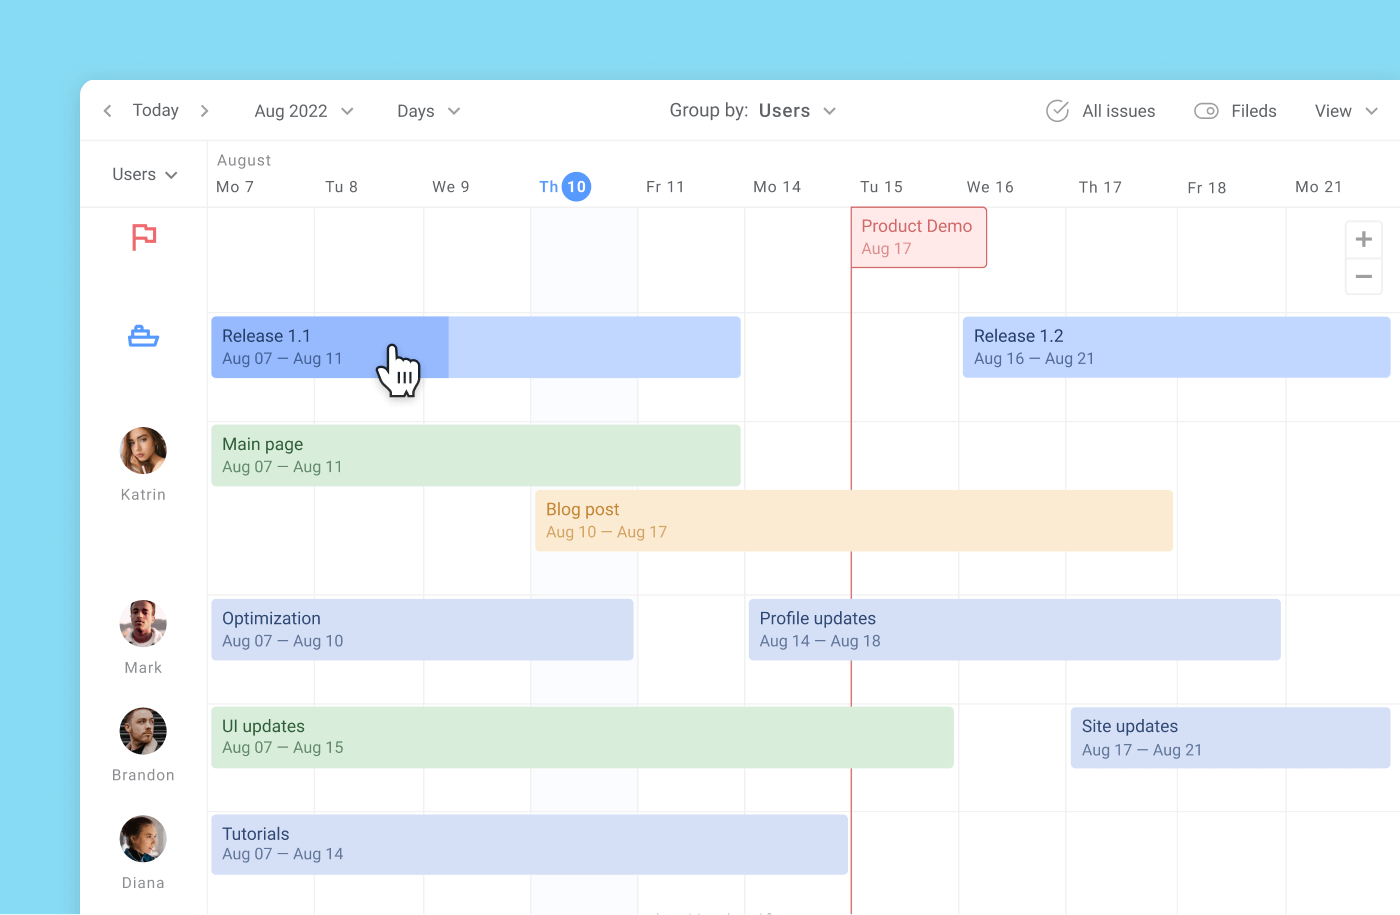Click Katrin's profile avatar
Viewport: 1400px width, 915px height.
pos(143,451)
